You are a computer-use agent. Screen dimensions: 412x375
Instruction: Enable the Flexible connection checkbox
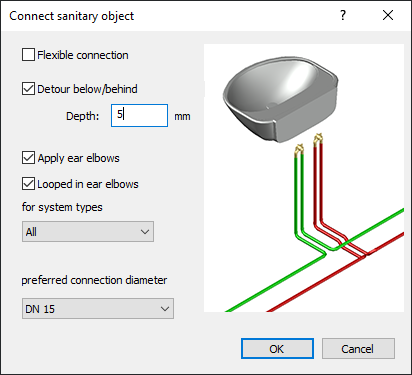[x=28, y=55]
